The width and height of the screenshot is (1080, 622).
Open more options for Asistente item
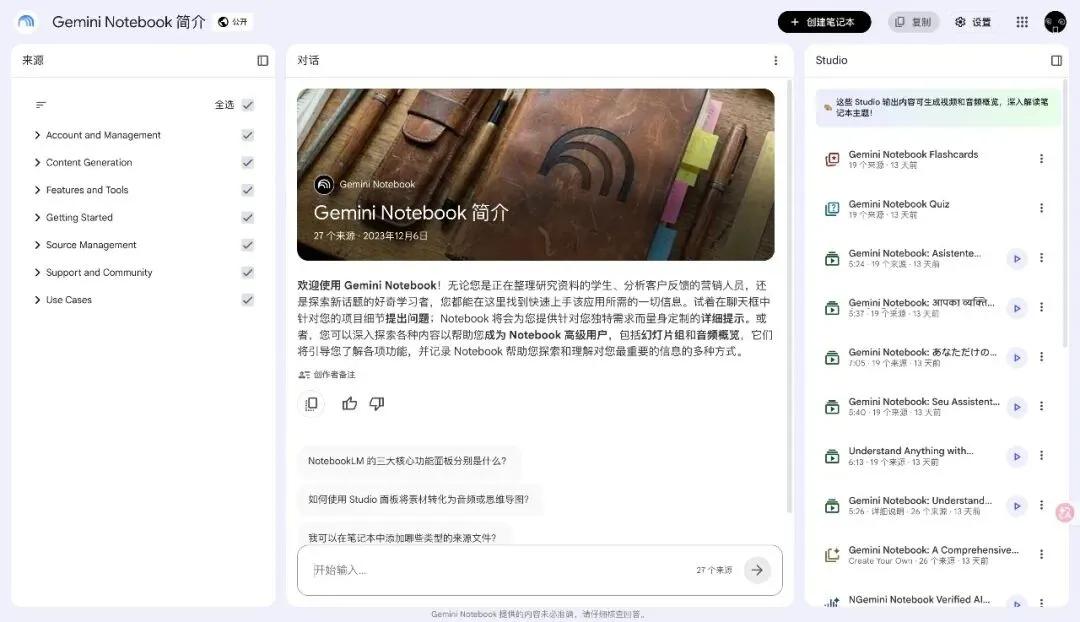point(1041,258)
